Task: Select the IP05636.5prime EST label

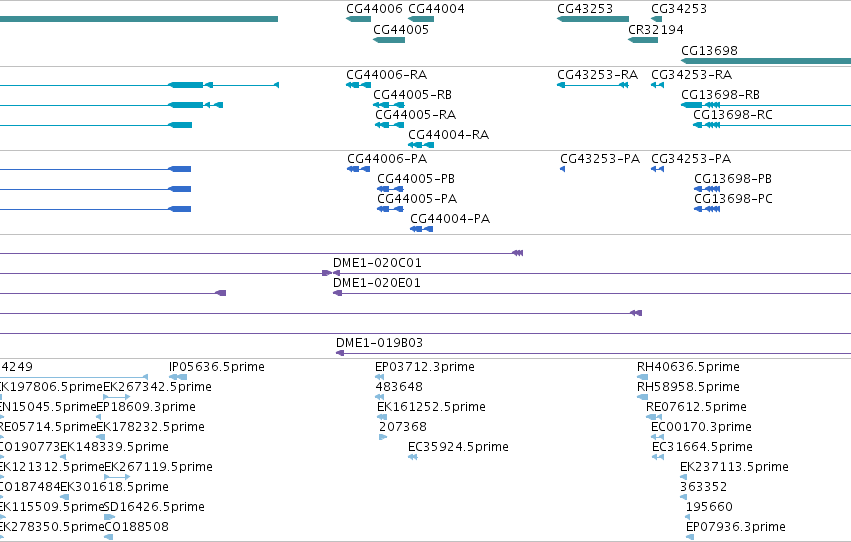Action: click(217, 367)
